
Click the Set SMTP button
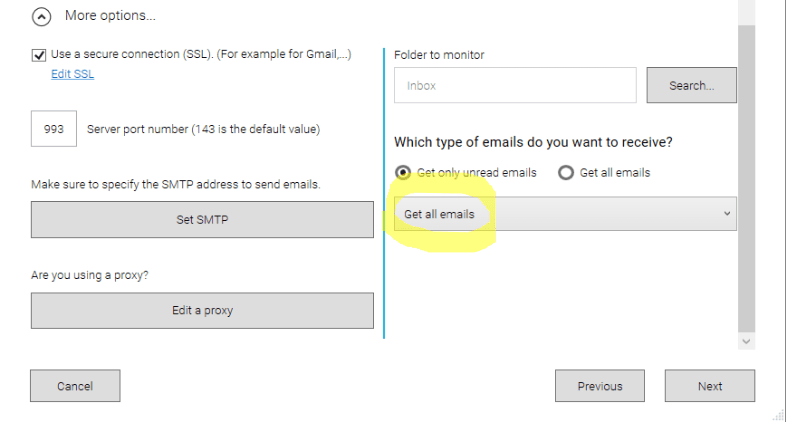click(202, 220)
